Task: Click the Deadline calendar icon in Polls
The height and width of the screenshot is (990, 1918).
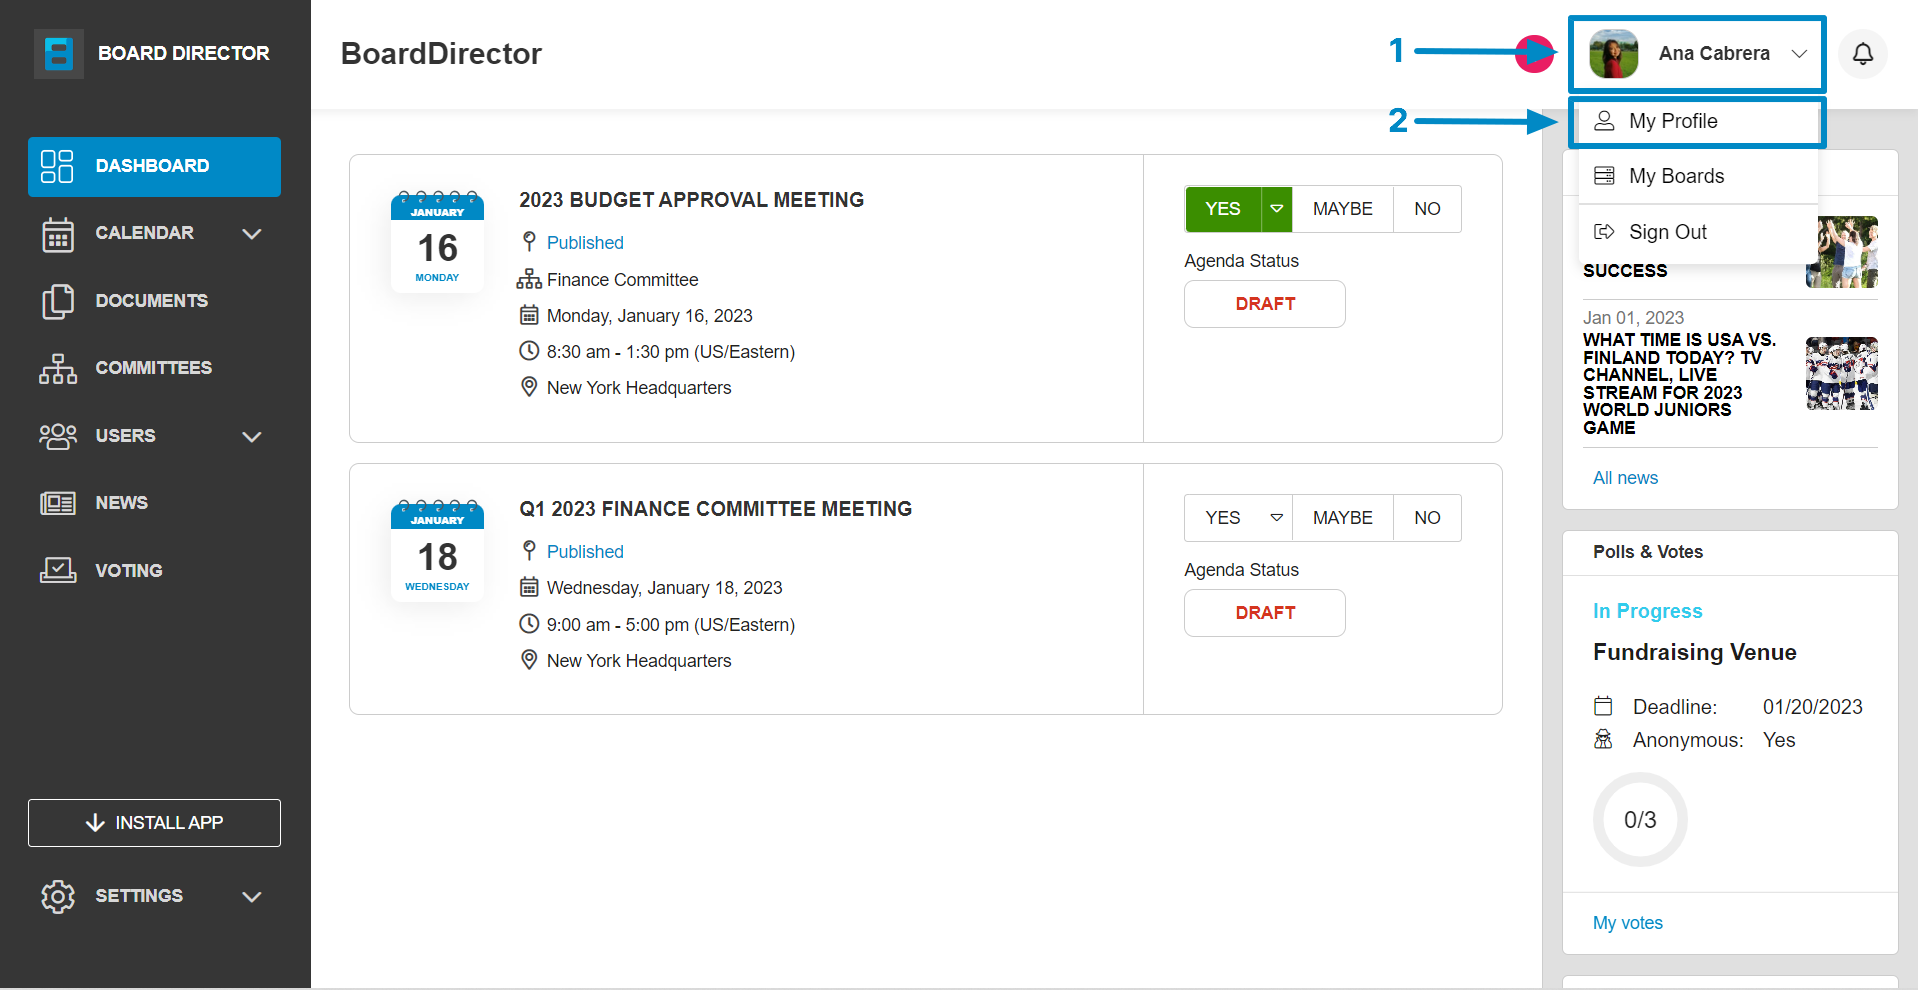Action: [1603, 706]
